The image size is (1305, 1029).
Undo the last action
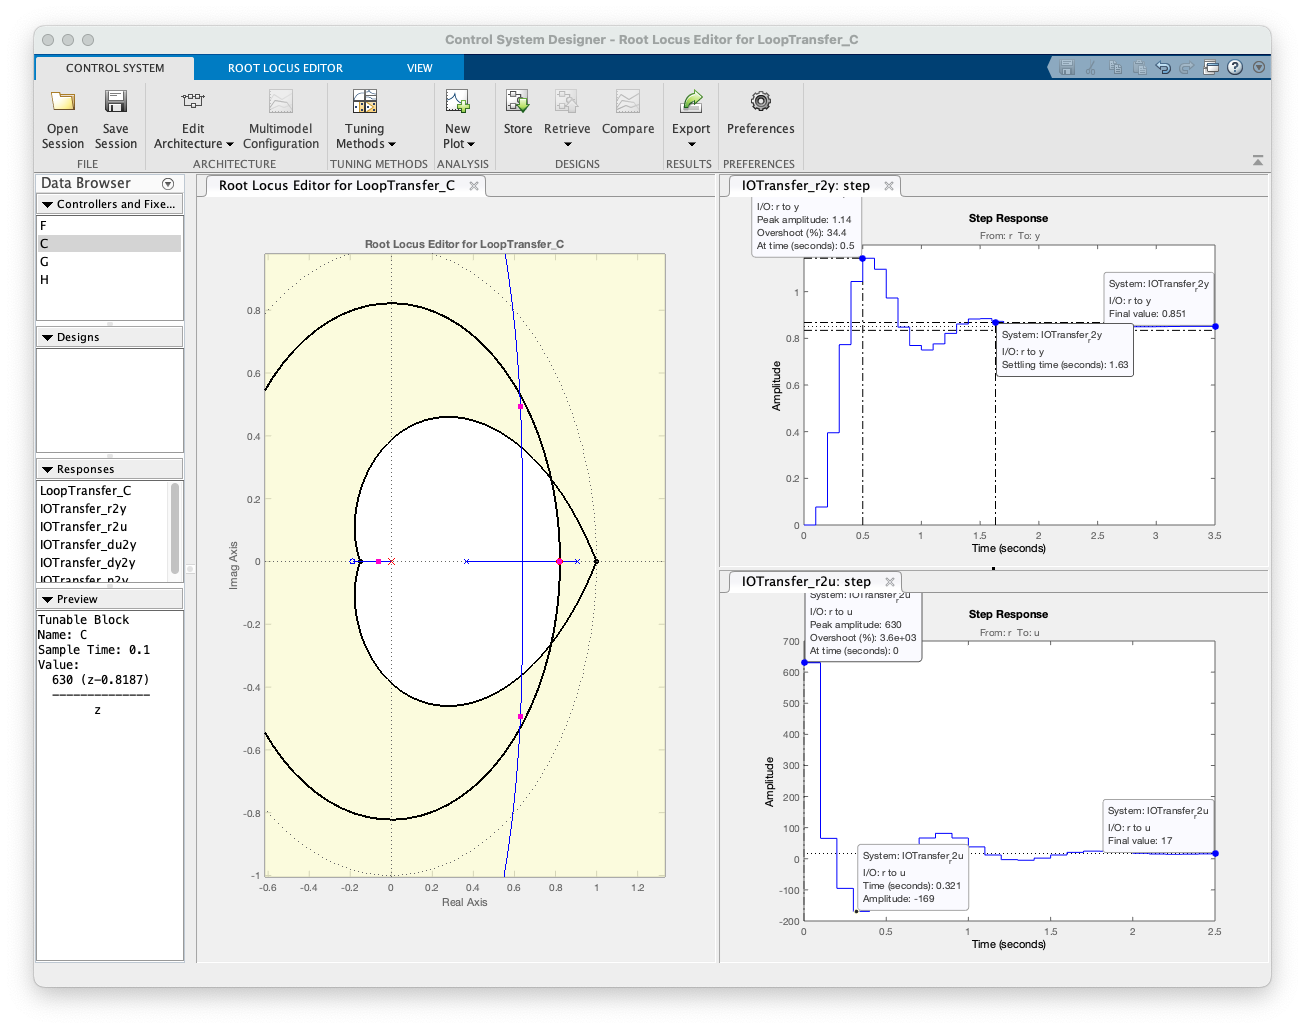point(1163,68)
